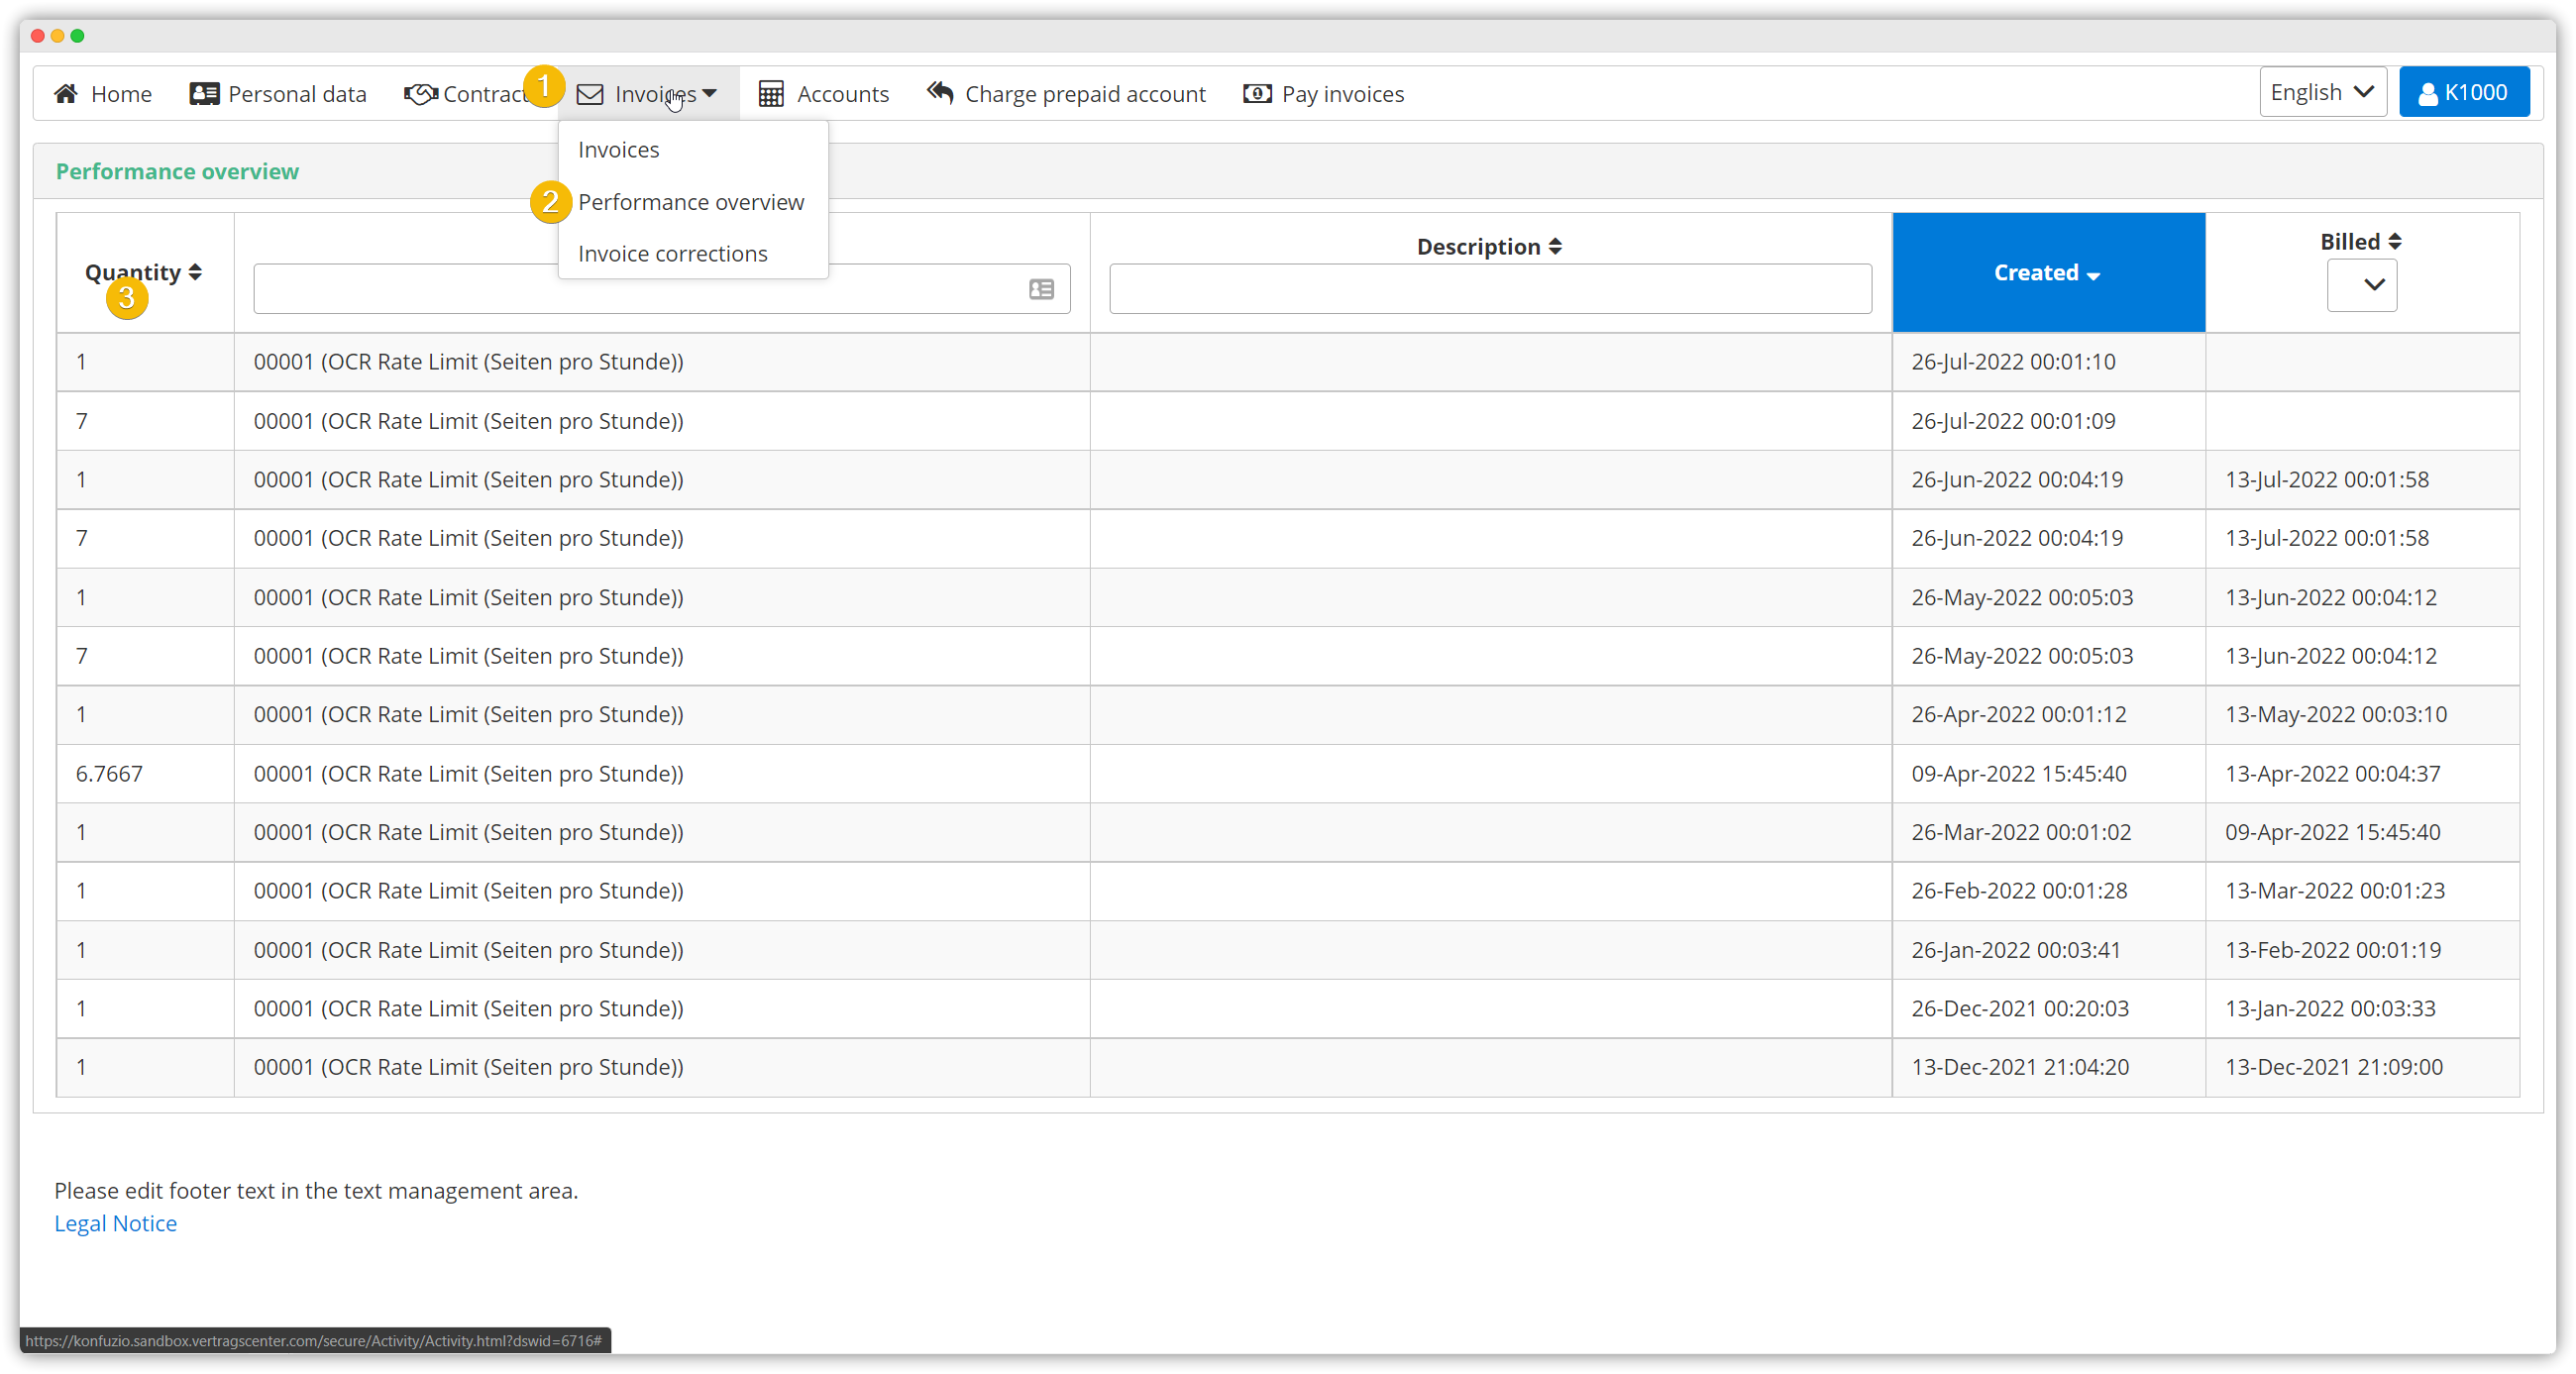The height and width of the screenshot is (1374, 2576).
Task: Follow the Legal Notice link
Action: (115, 1223)
